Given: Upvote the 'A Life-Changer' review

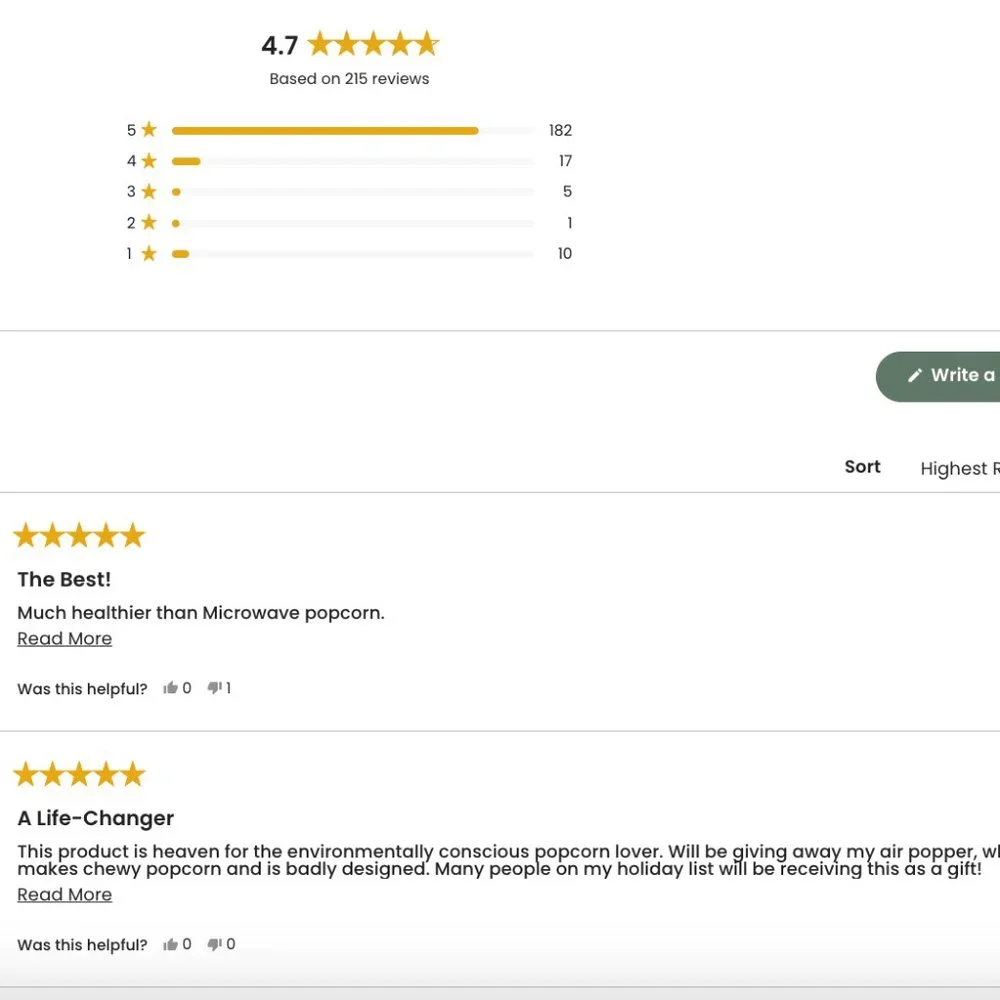Looking at the screenshot, I should 170,944.
